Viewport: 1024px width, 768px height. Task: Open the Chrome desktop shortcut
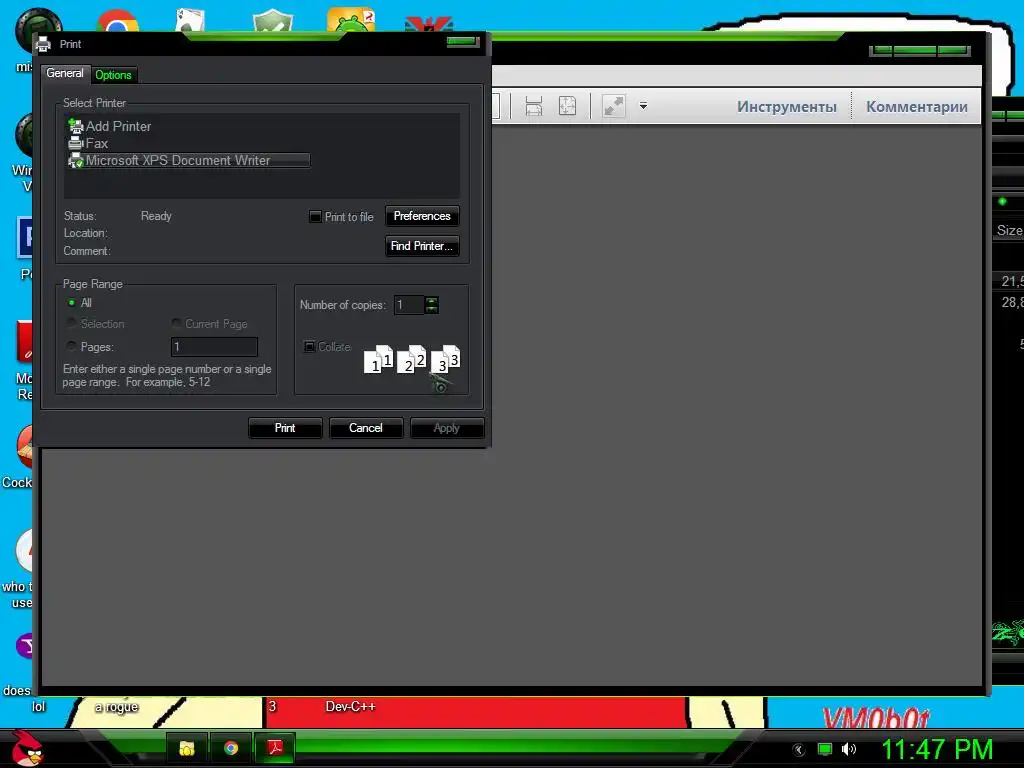point(118,22)
